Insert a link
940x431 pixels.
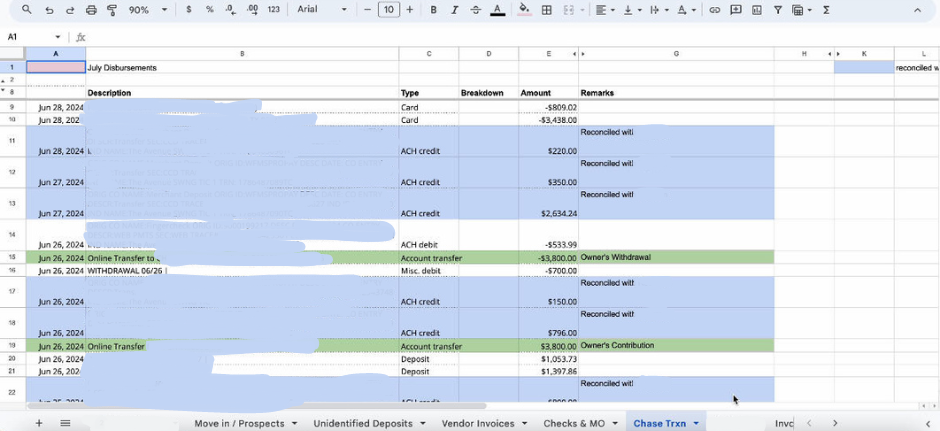714,10
